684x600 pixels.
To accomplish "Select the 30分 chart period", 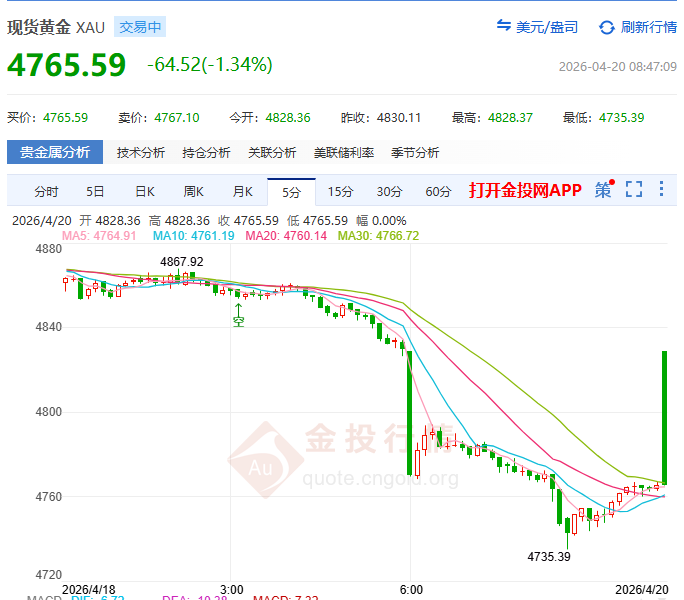I will tap(389, 192).
